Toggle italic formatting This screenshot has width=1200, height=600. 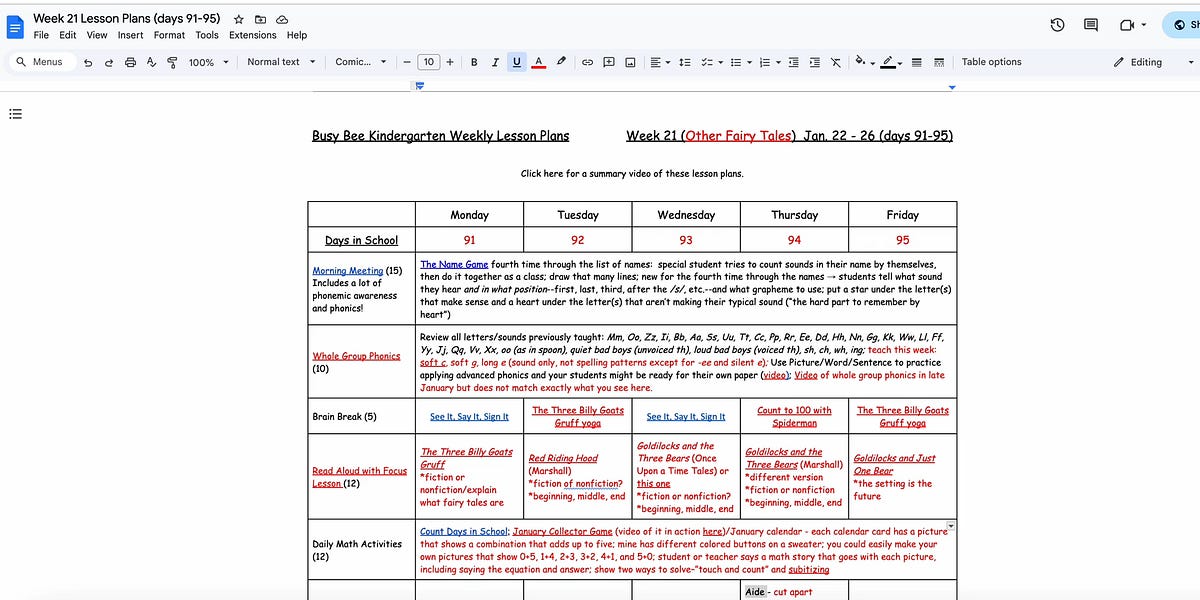pyautogui.click(x=495, y=61)
